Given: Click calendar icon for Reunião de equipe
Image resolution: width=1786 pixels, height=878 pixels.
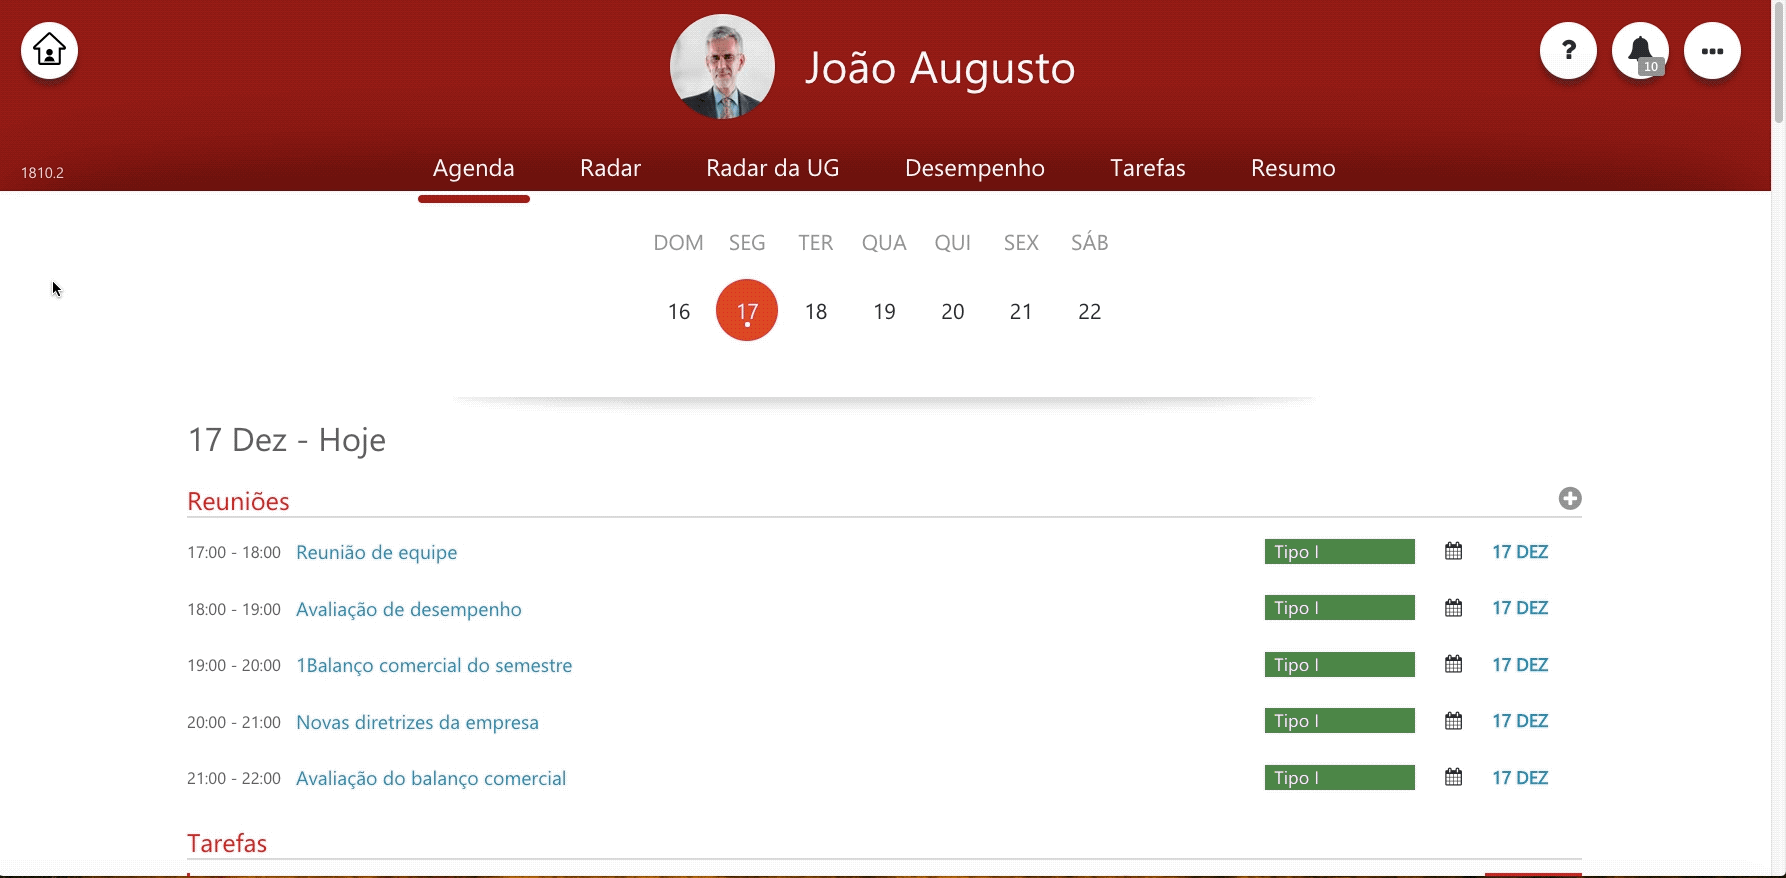Looking at the screenshot, I should 1453,551.
